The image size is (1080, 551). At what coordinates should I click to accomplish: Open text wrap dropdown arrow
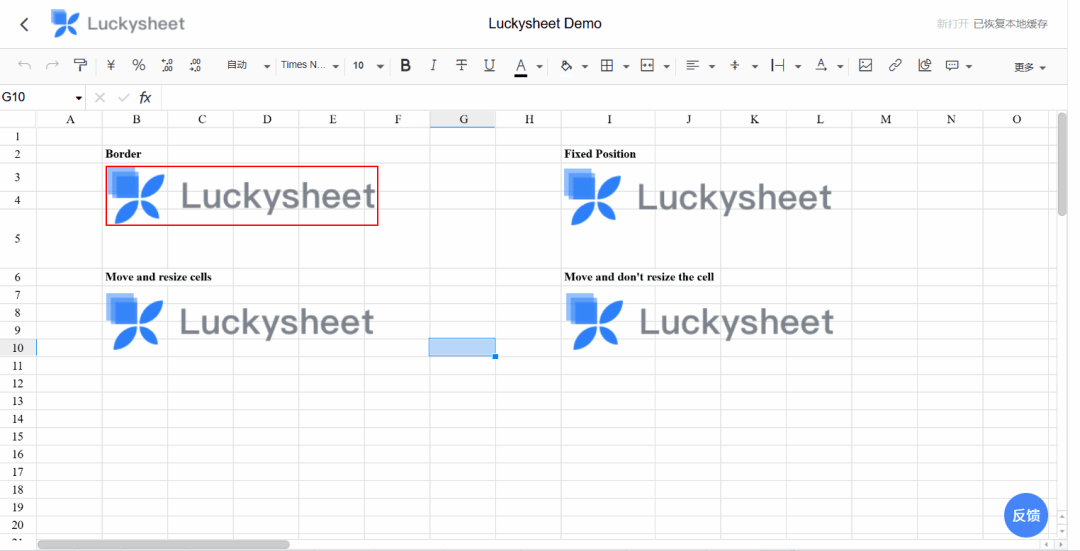click(x=798, y=67)
